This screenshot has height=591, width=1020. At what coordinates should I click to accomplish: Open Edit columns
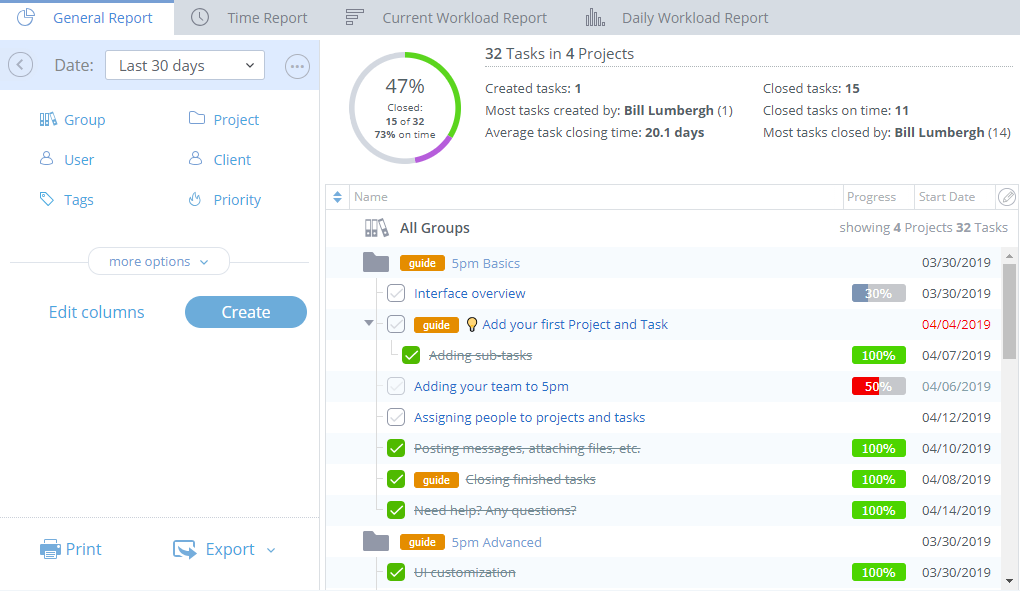click(96, 312)
